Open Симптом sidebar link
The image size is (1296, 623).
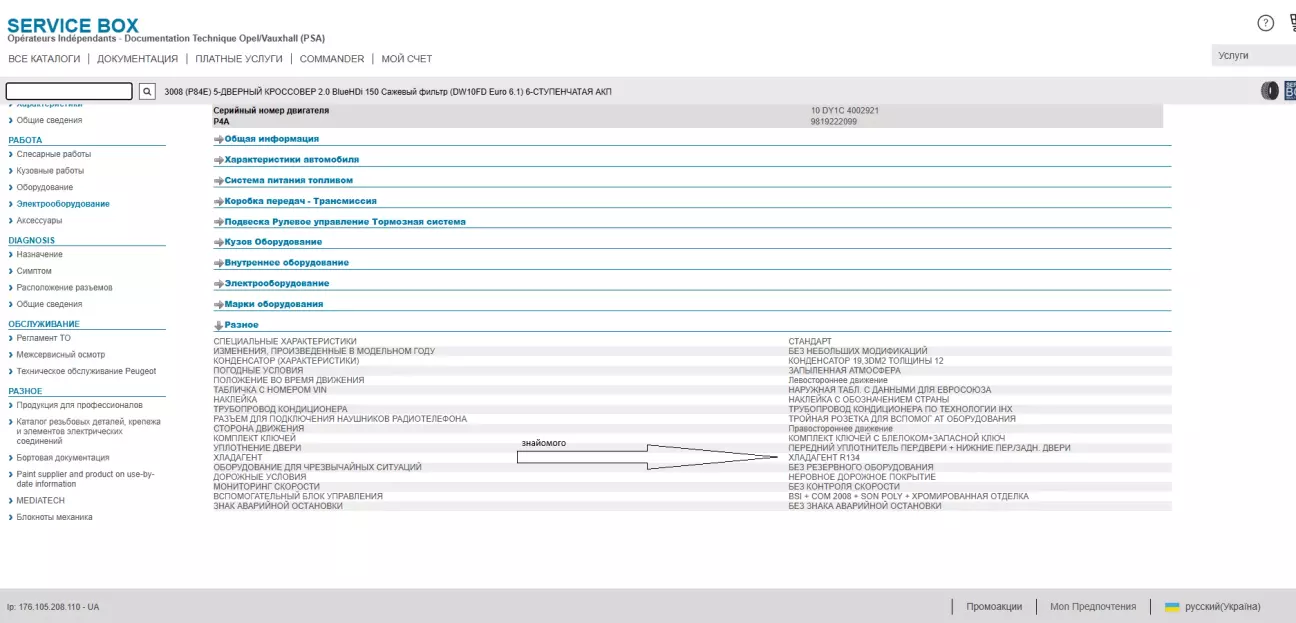click(34, 271)
